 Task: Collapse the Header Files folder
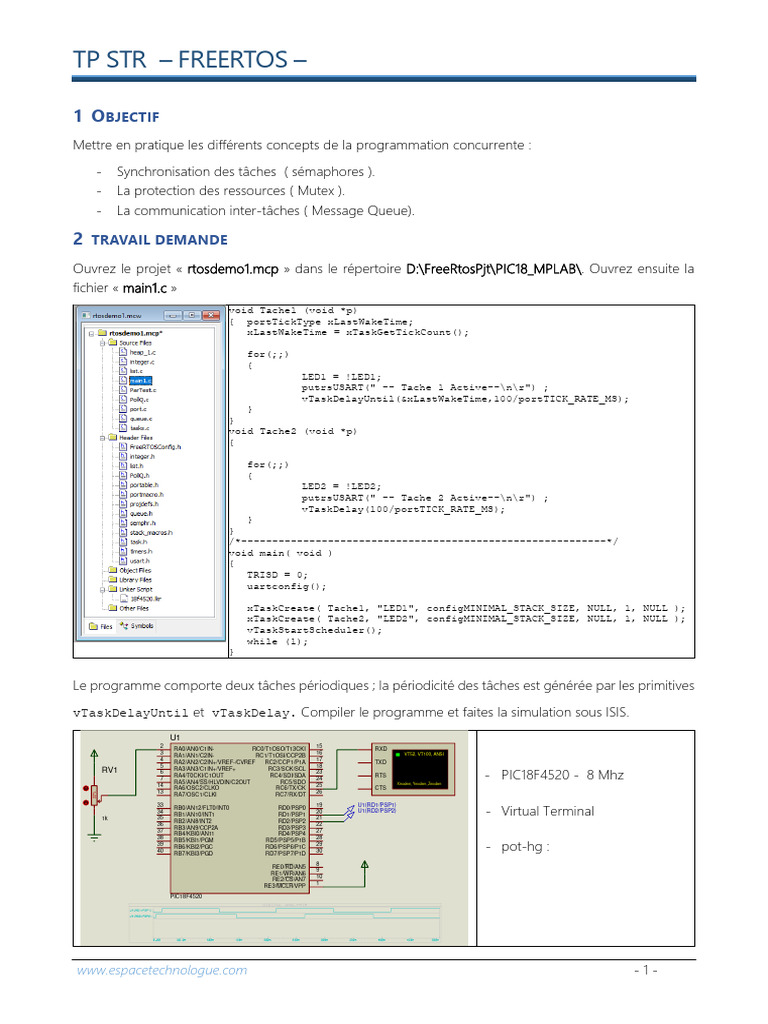coord(103,438)
